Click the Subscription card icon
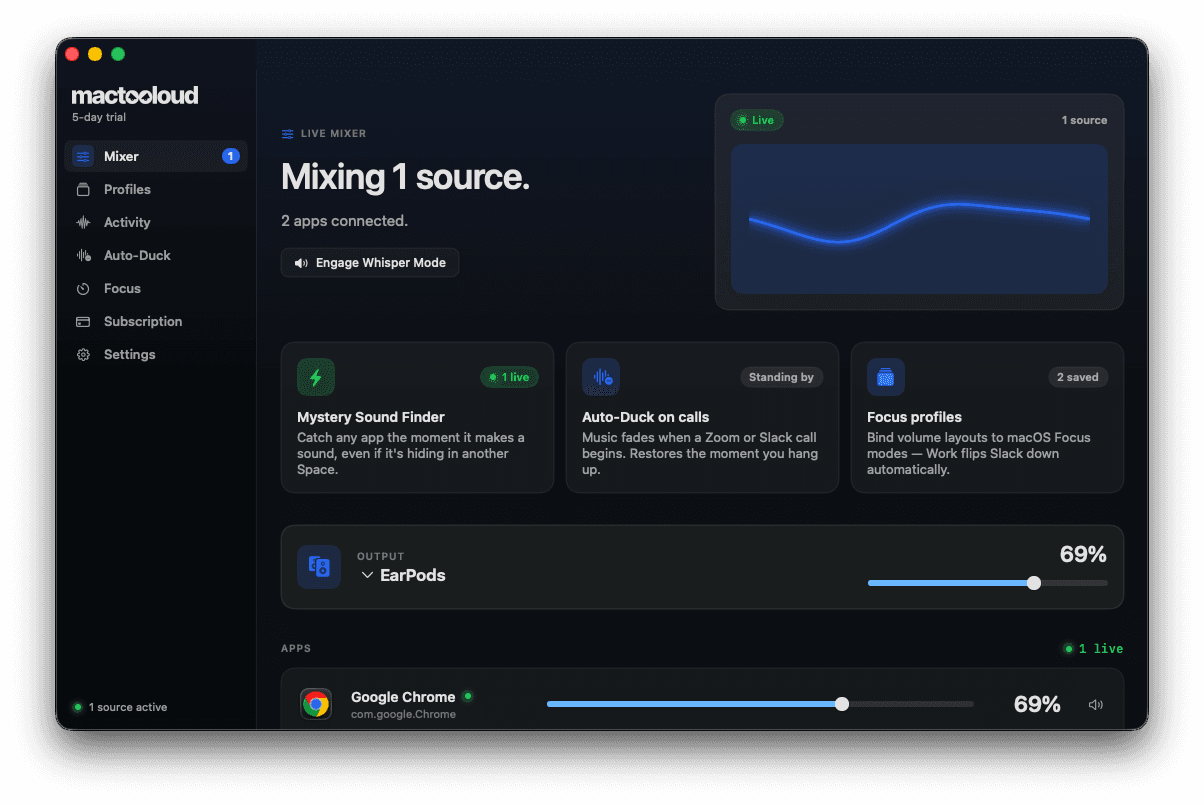Image resolution: width=1204 pixels, height=804 pixels. [84, 321]
